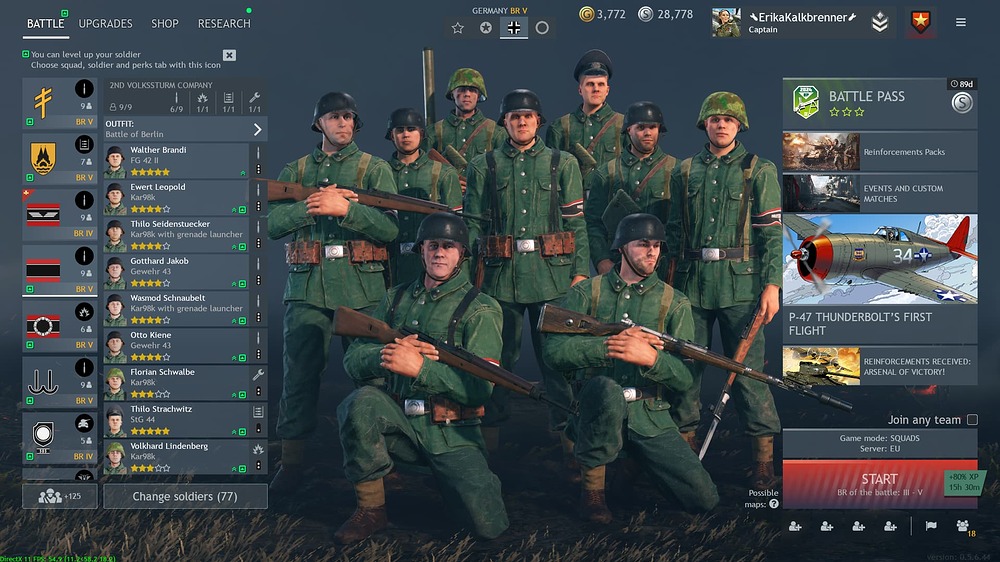Click the red START battle button
This screenshot has width=1000, height=562.
(879, 484)
